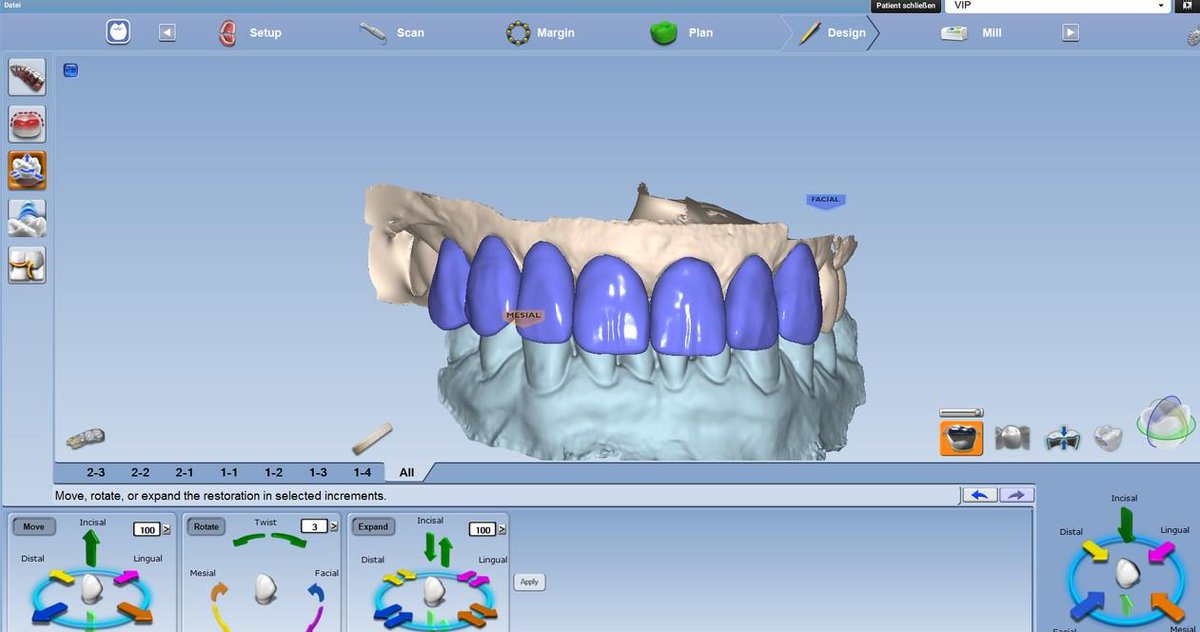Click the Apply button
Image resolution: width=1200 pixels, height=632 pixels.
coord(530,582)
